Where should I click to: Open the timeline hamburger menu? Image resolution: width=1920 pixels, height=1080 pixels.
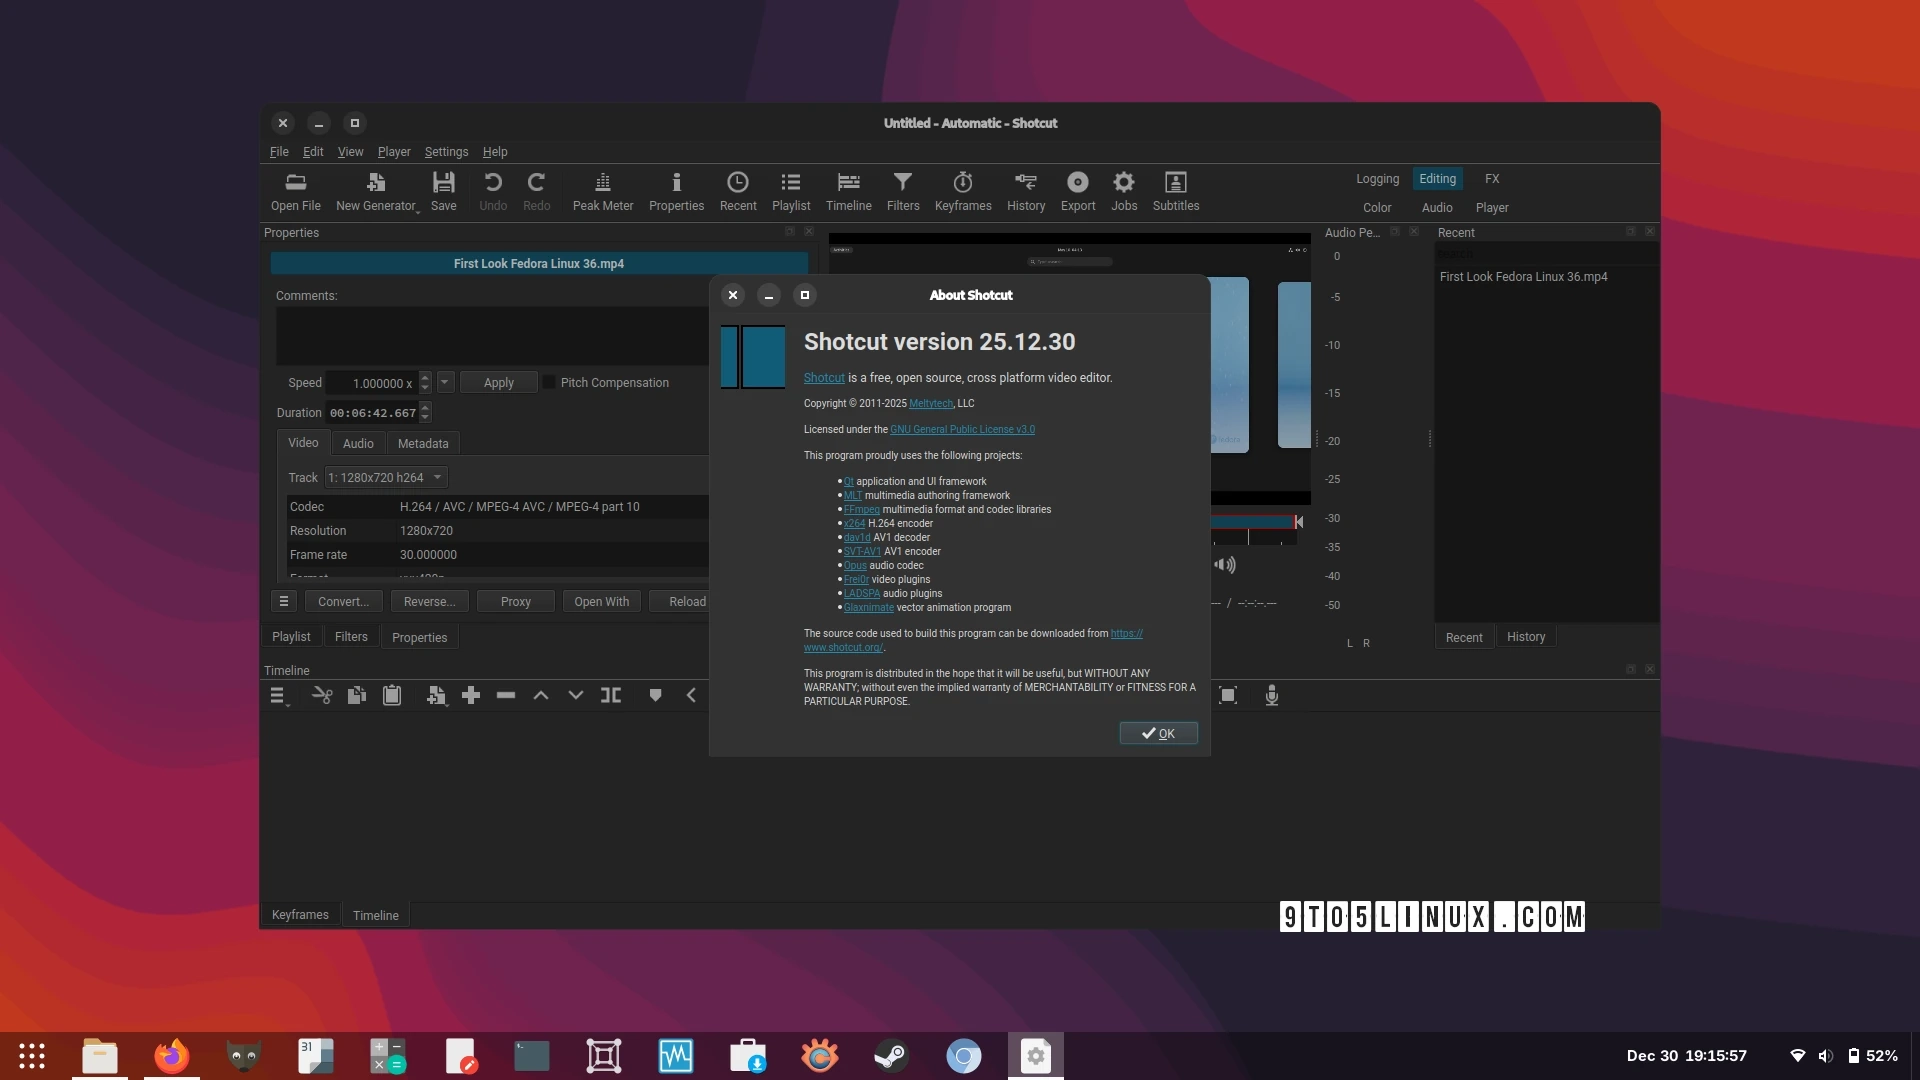[278, 695]
